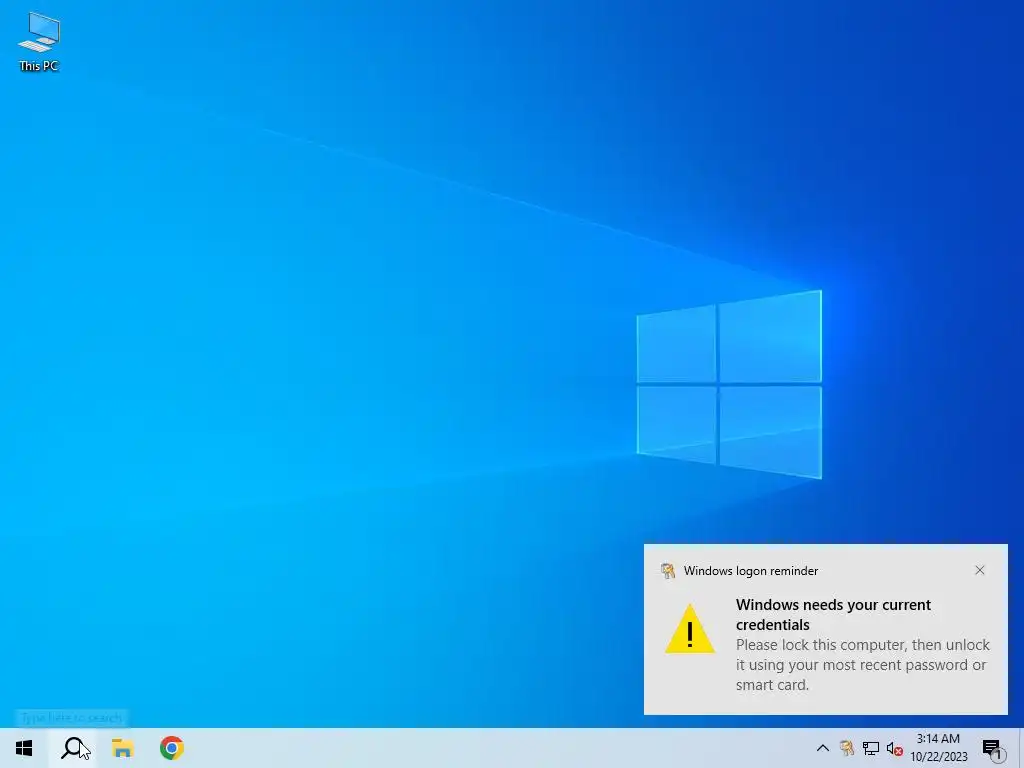This screenshot has width=1024, height=768.
Task: Open the Windows Start menu
Action: [x=24, y=748]
